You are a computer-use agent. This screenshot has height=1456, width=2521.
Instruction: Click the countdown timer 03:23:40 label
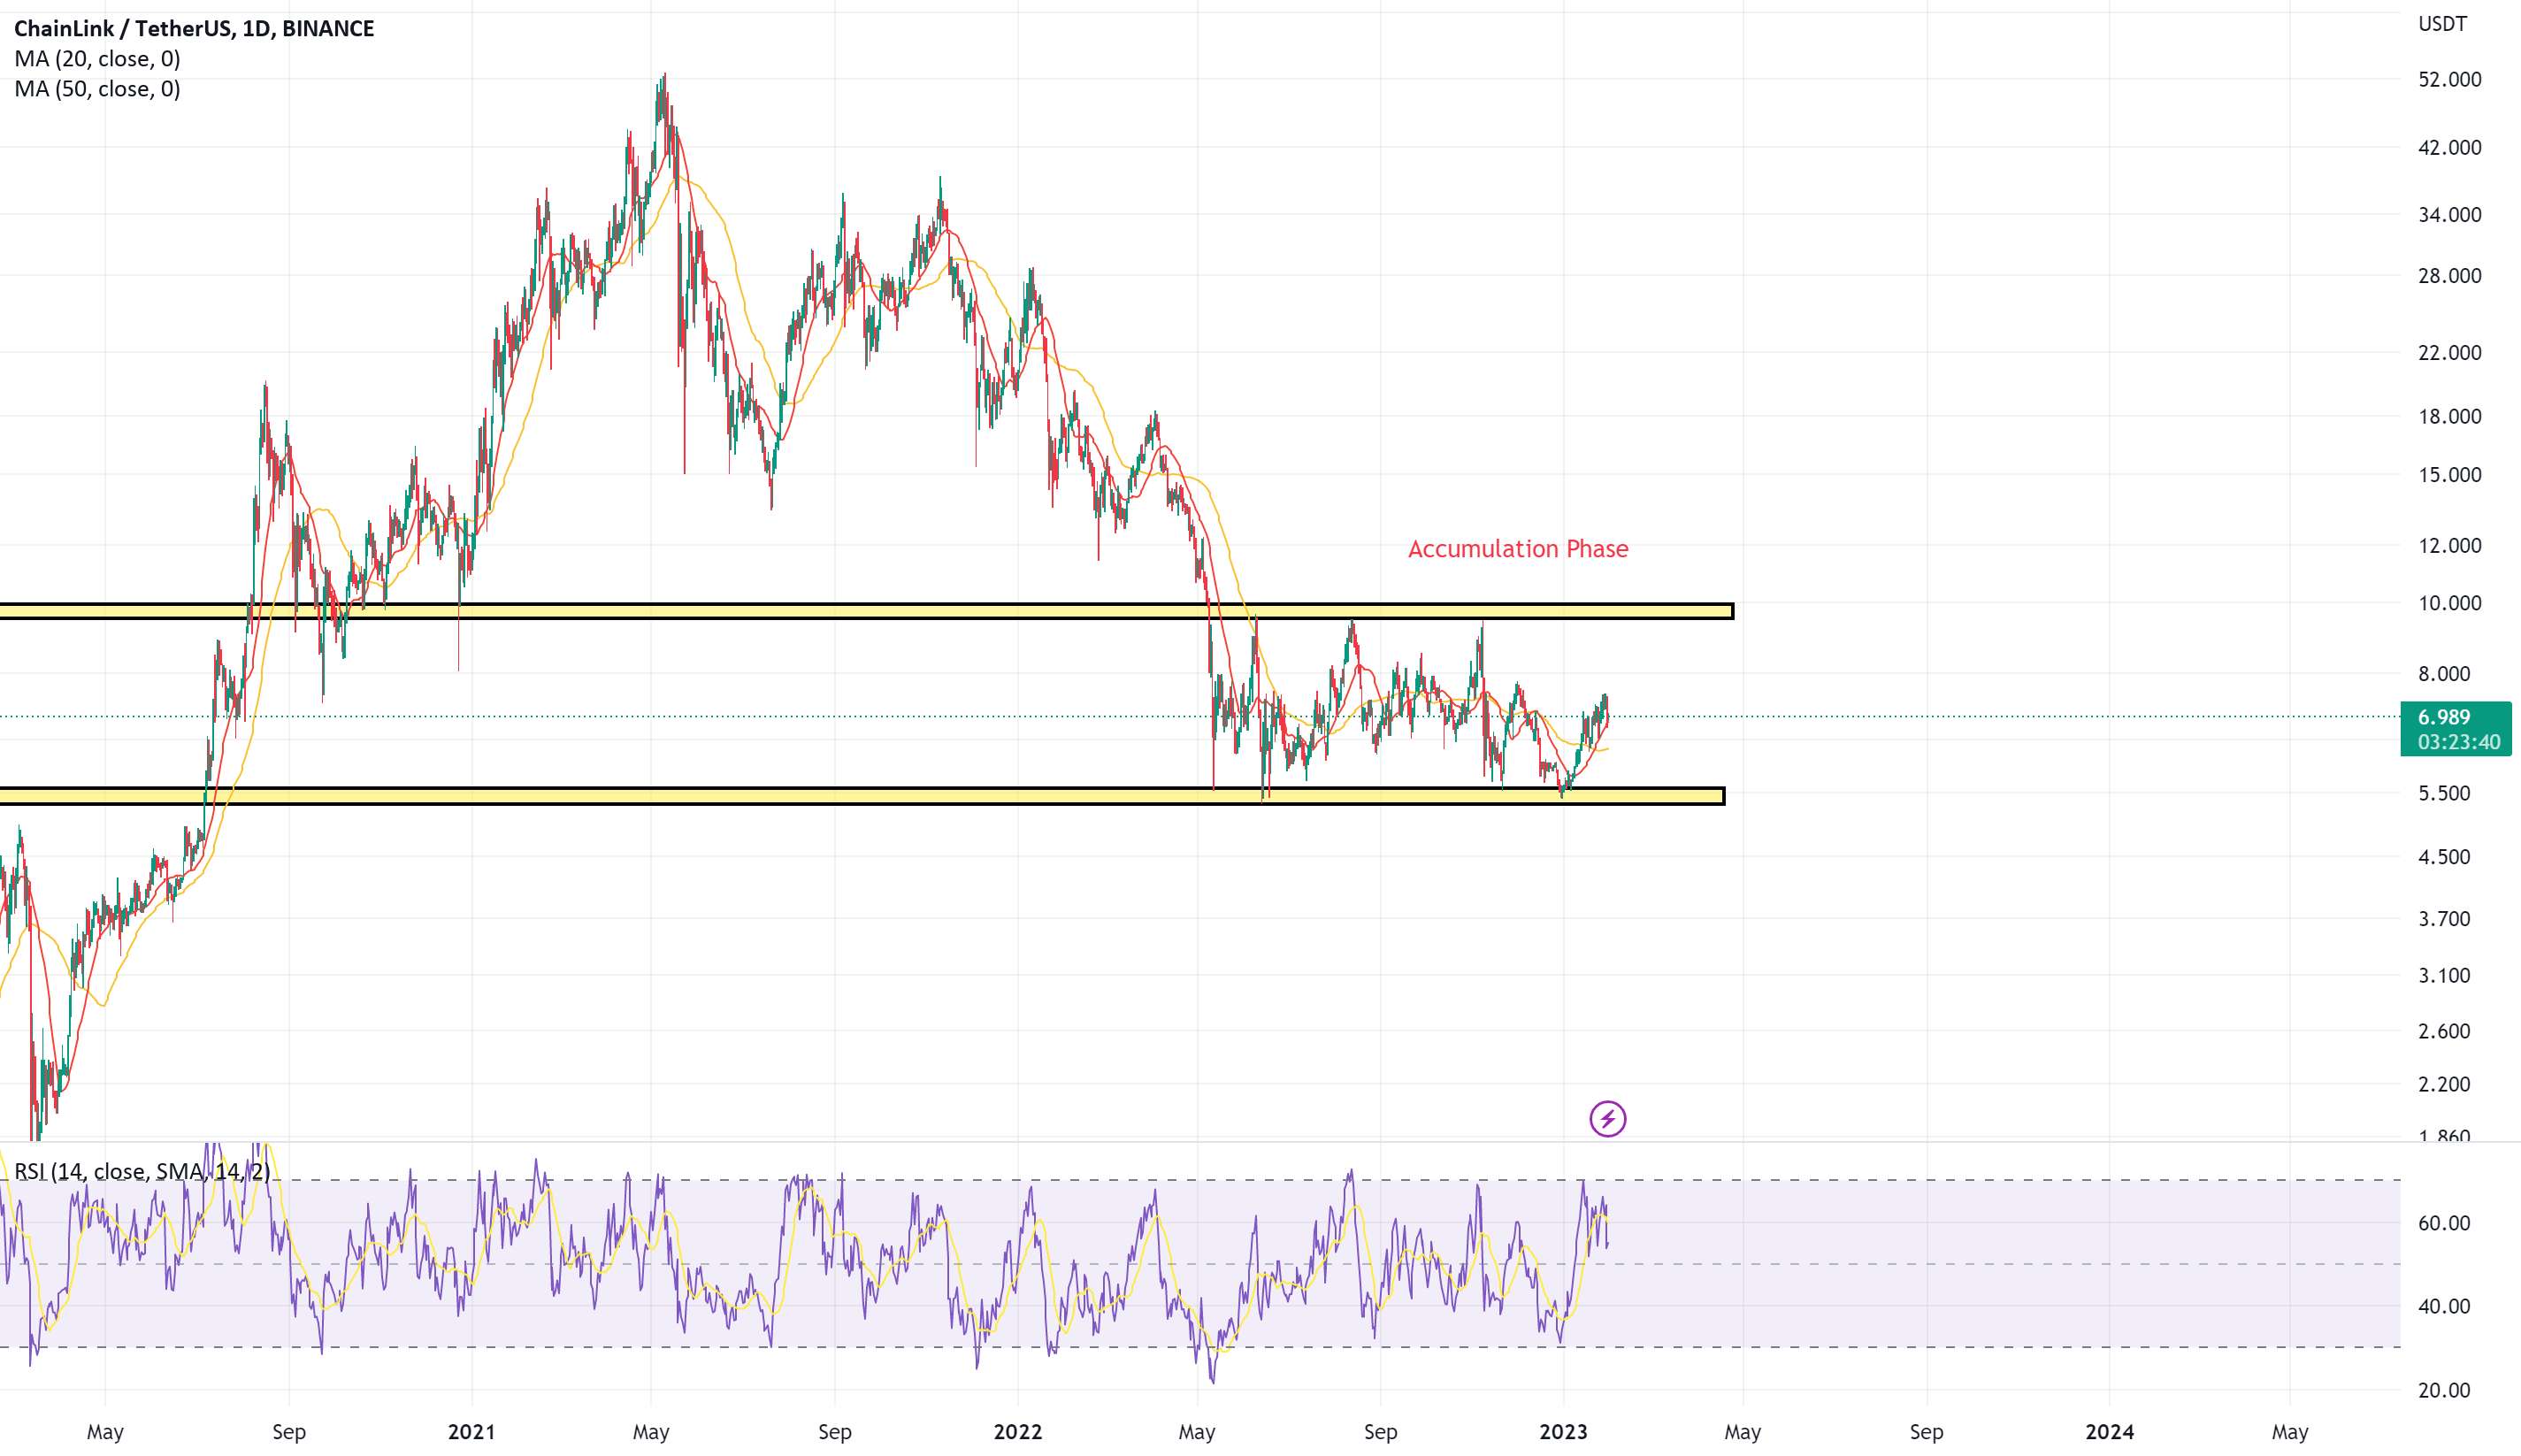tap(2459, 742)
